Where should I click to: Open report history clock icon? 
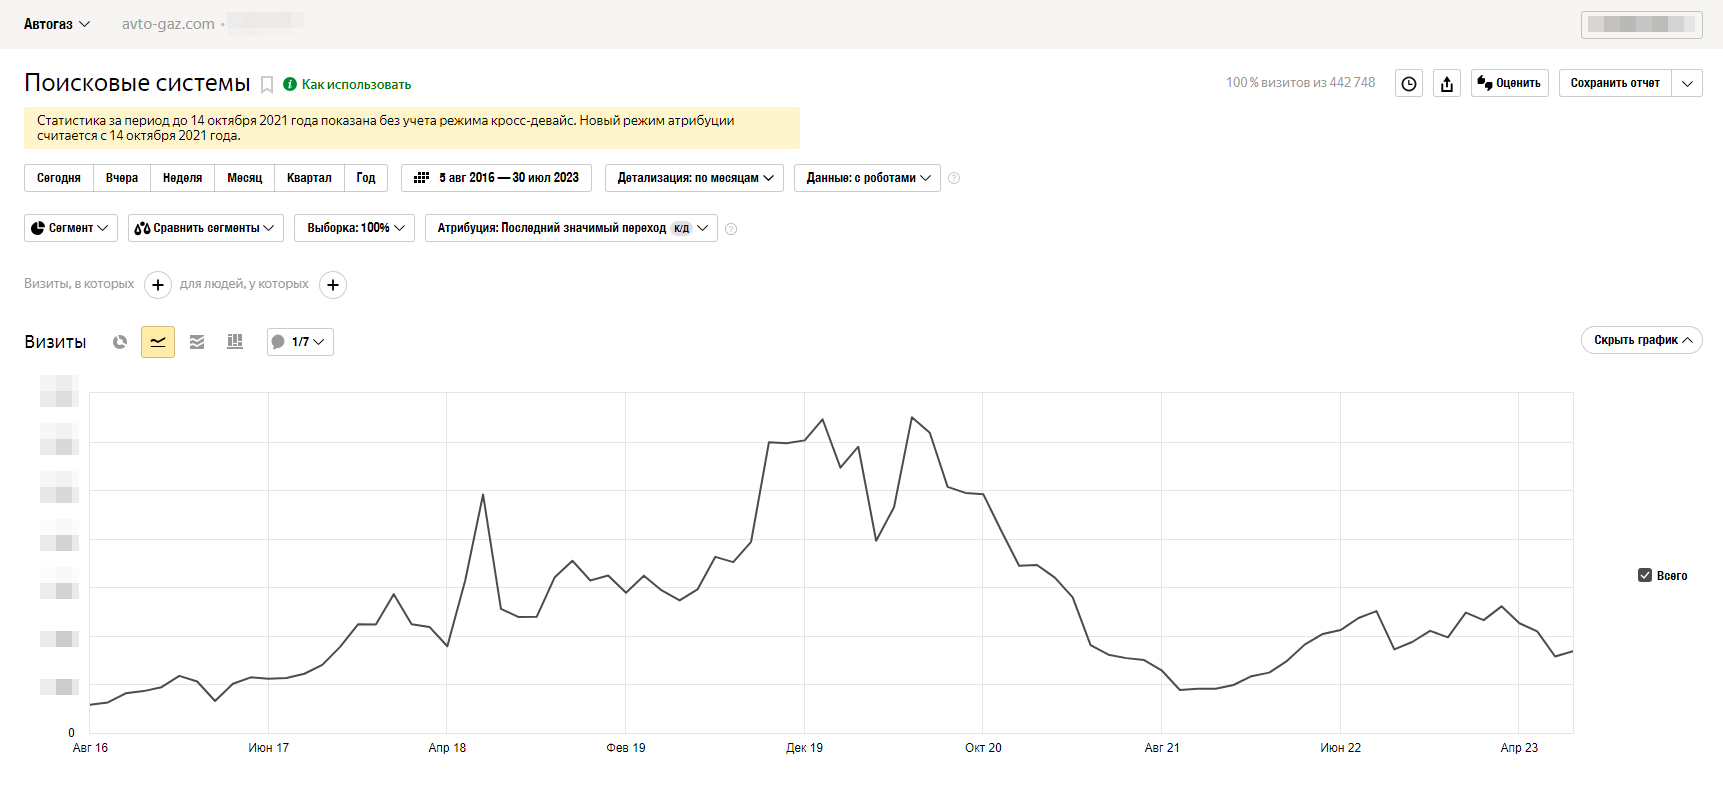pyautogui.click(x=1409, y=84)
